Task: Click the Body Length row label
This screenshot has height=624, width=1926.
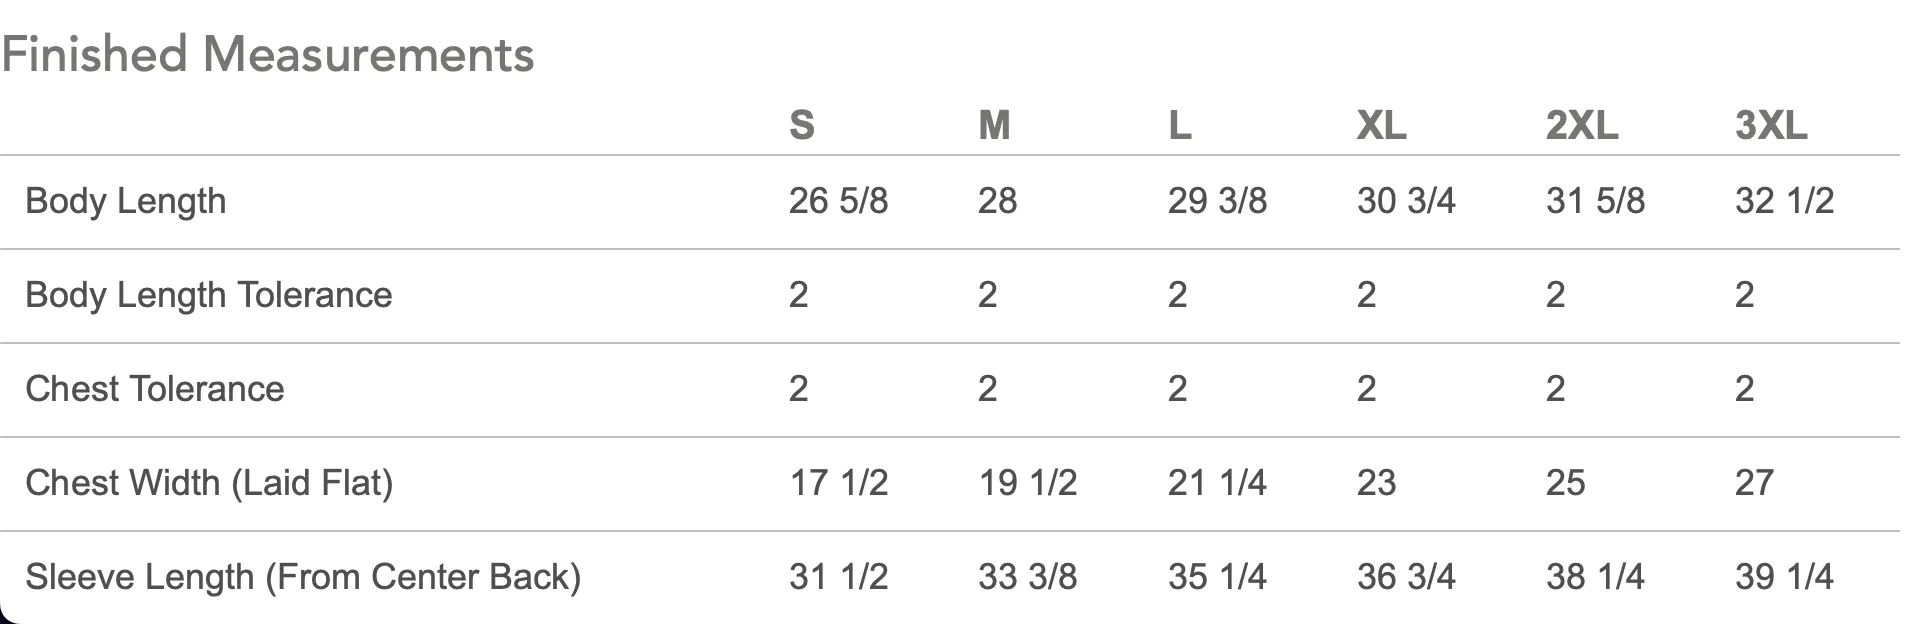Action: click(x=126, y=202)
